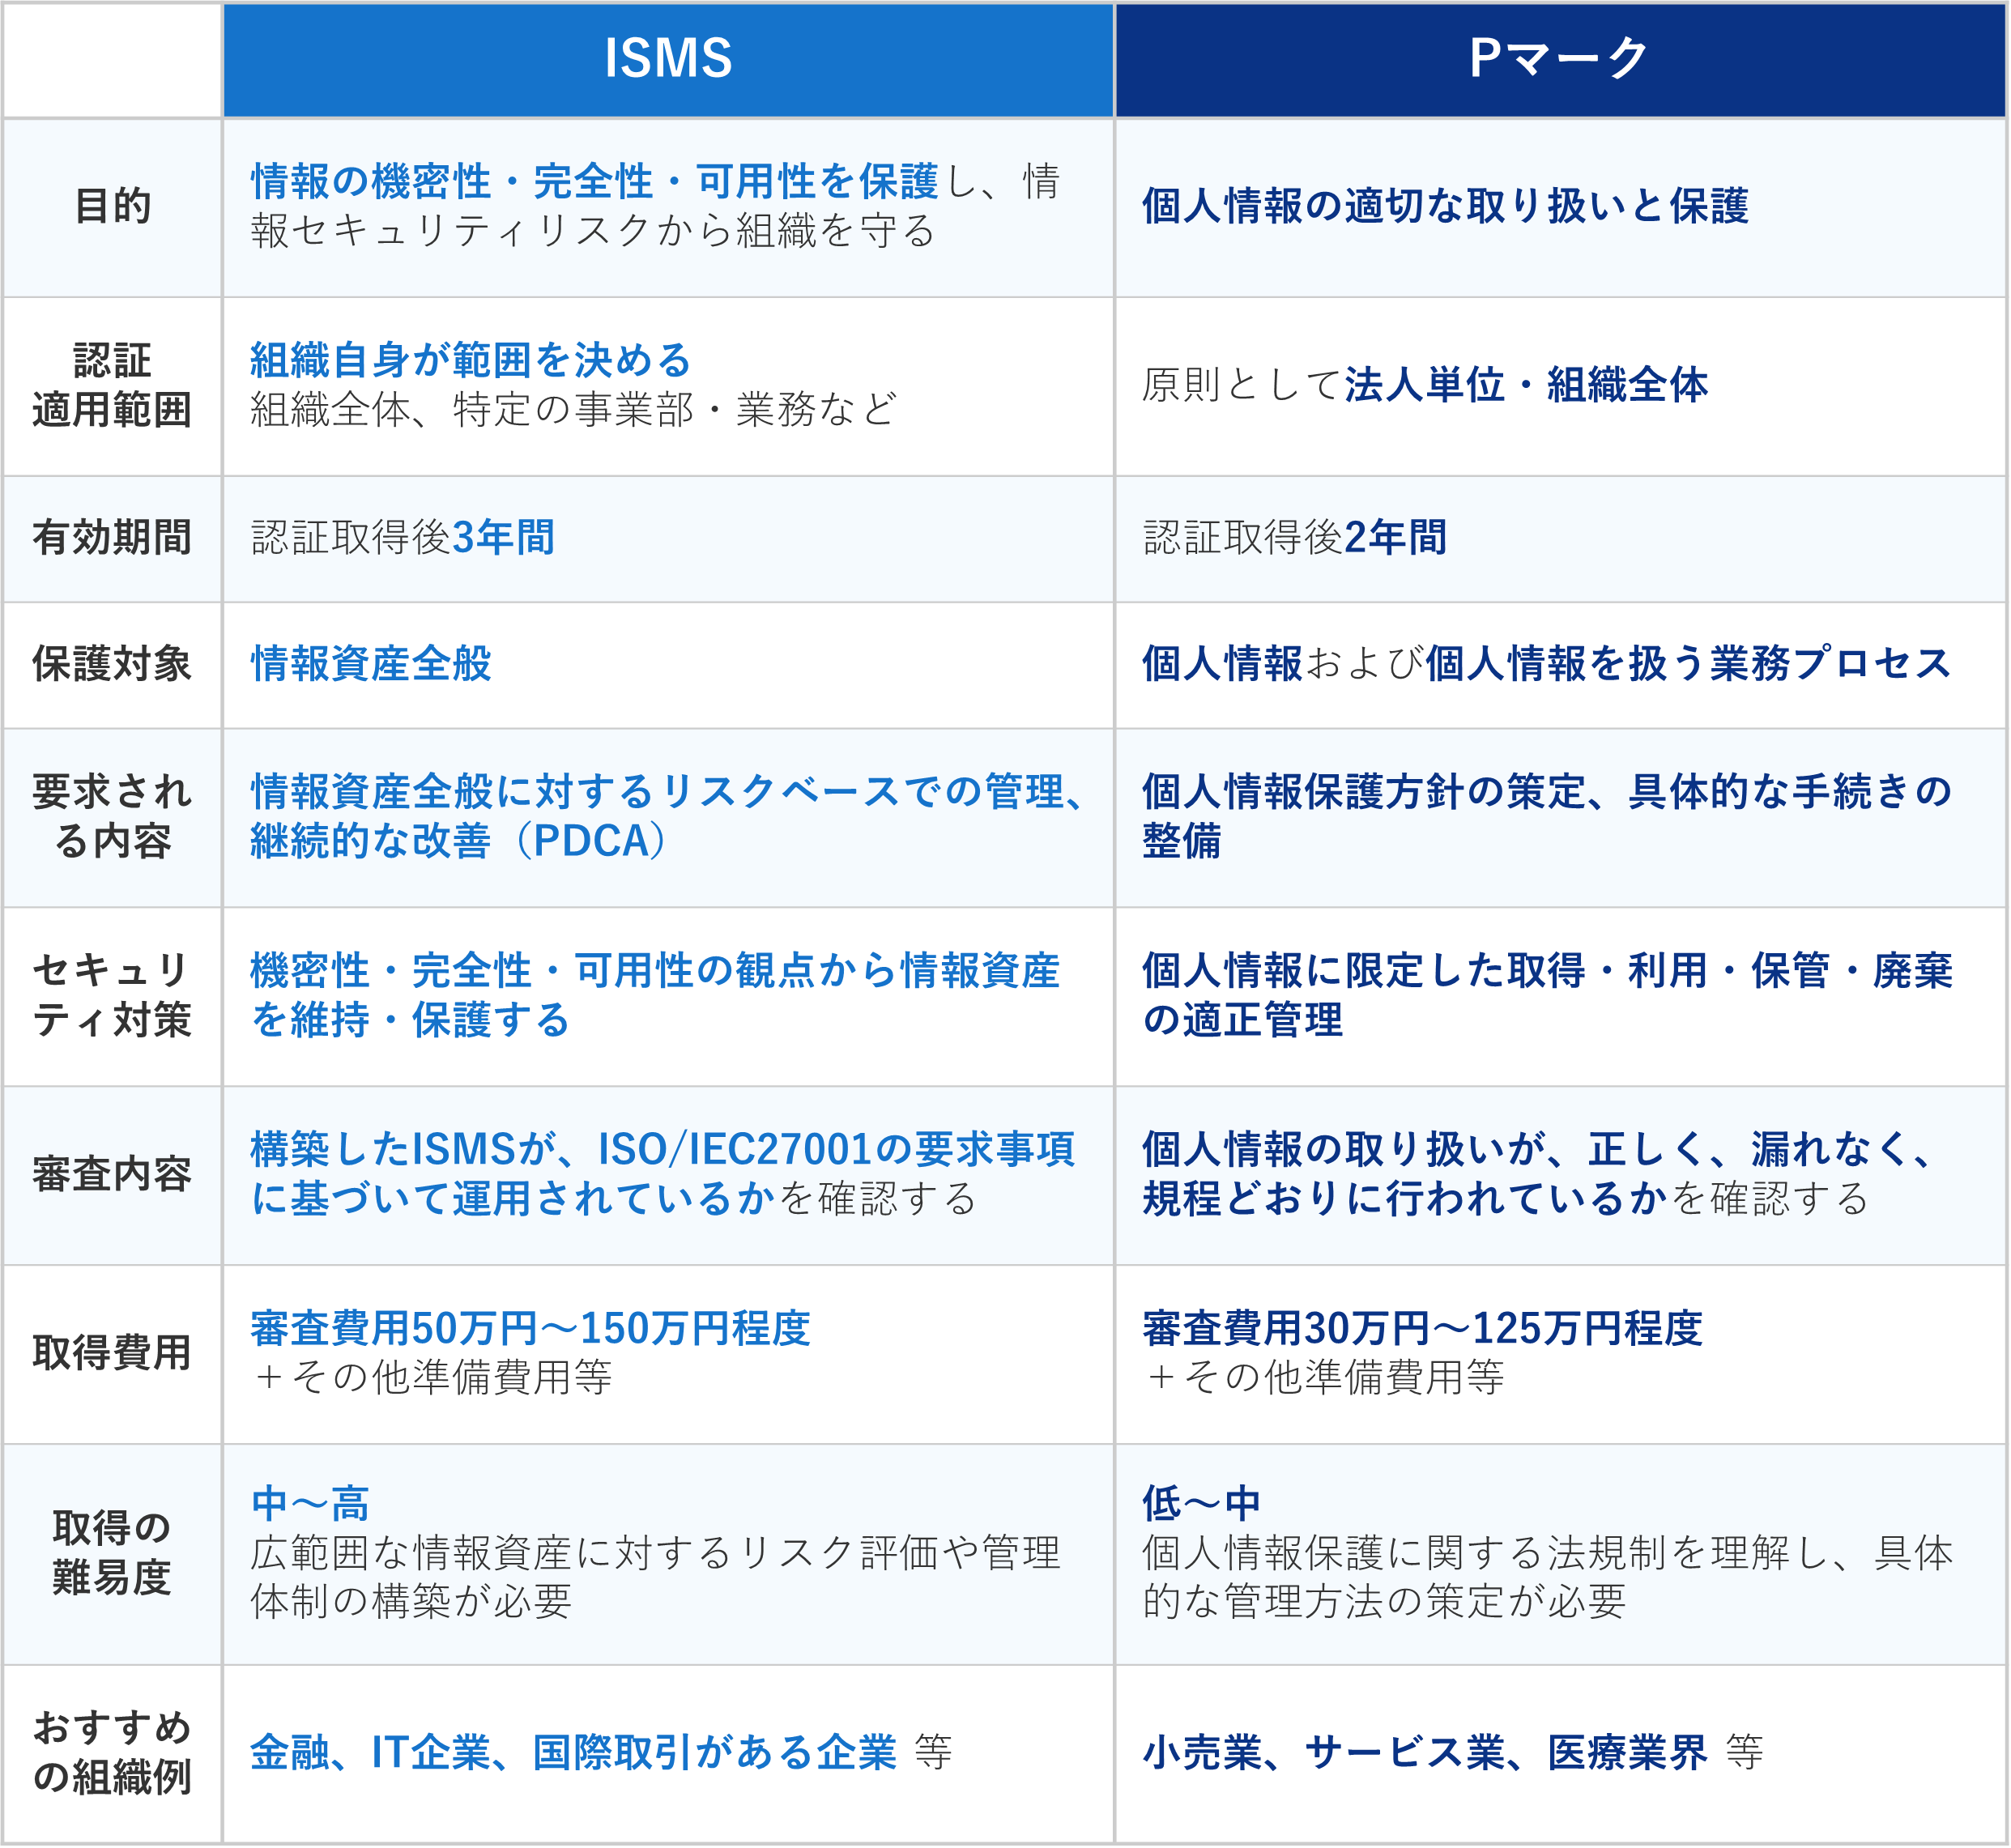Click the 保護対象 row label
The height and width of the screenshot is (1848, 2011).
coord(112,664)
